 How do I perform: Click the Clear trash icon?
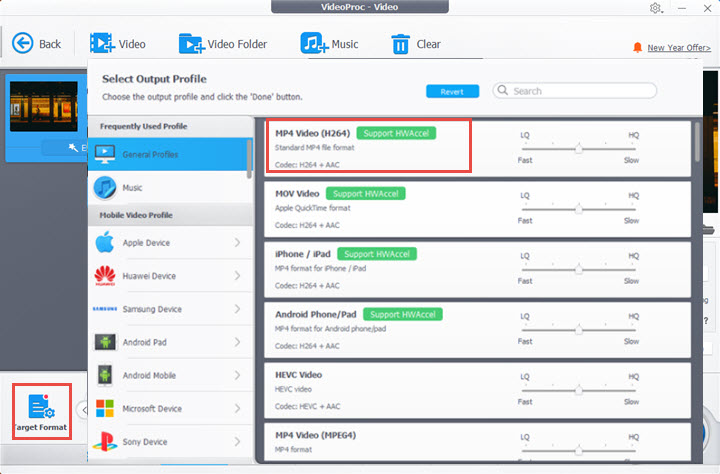coord(400,44)
